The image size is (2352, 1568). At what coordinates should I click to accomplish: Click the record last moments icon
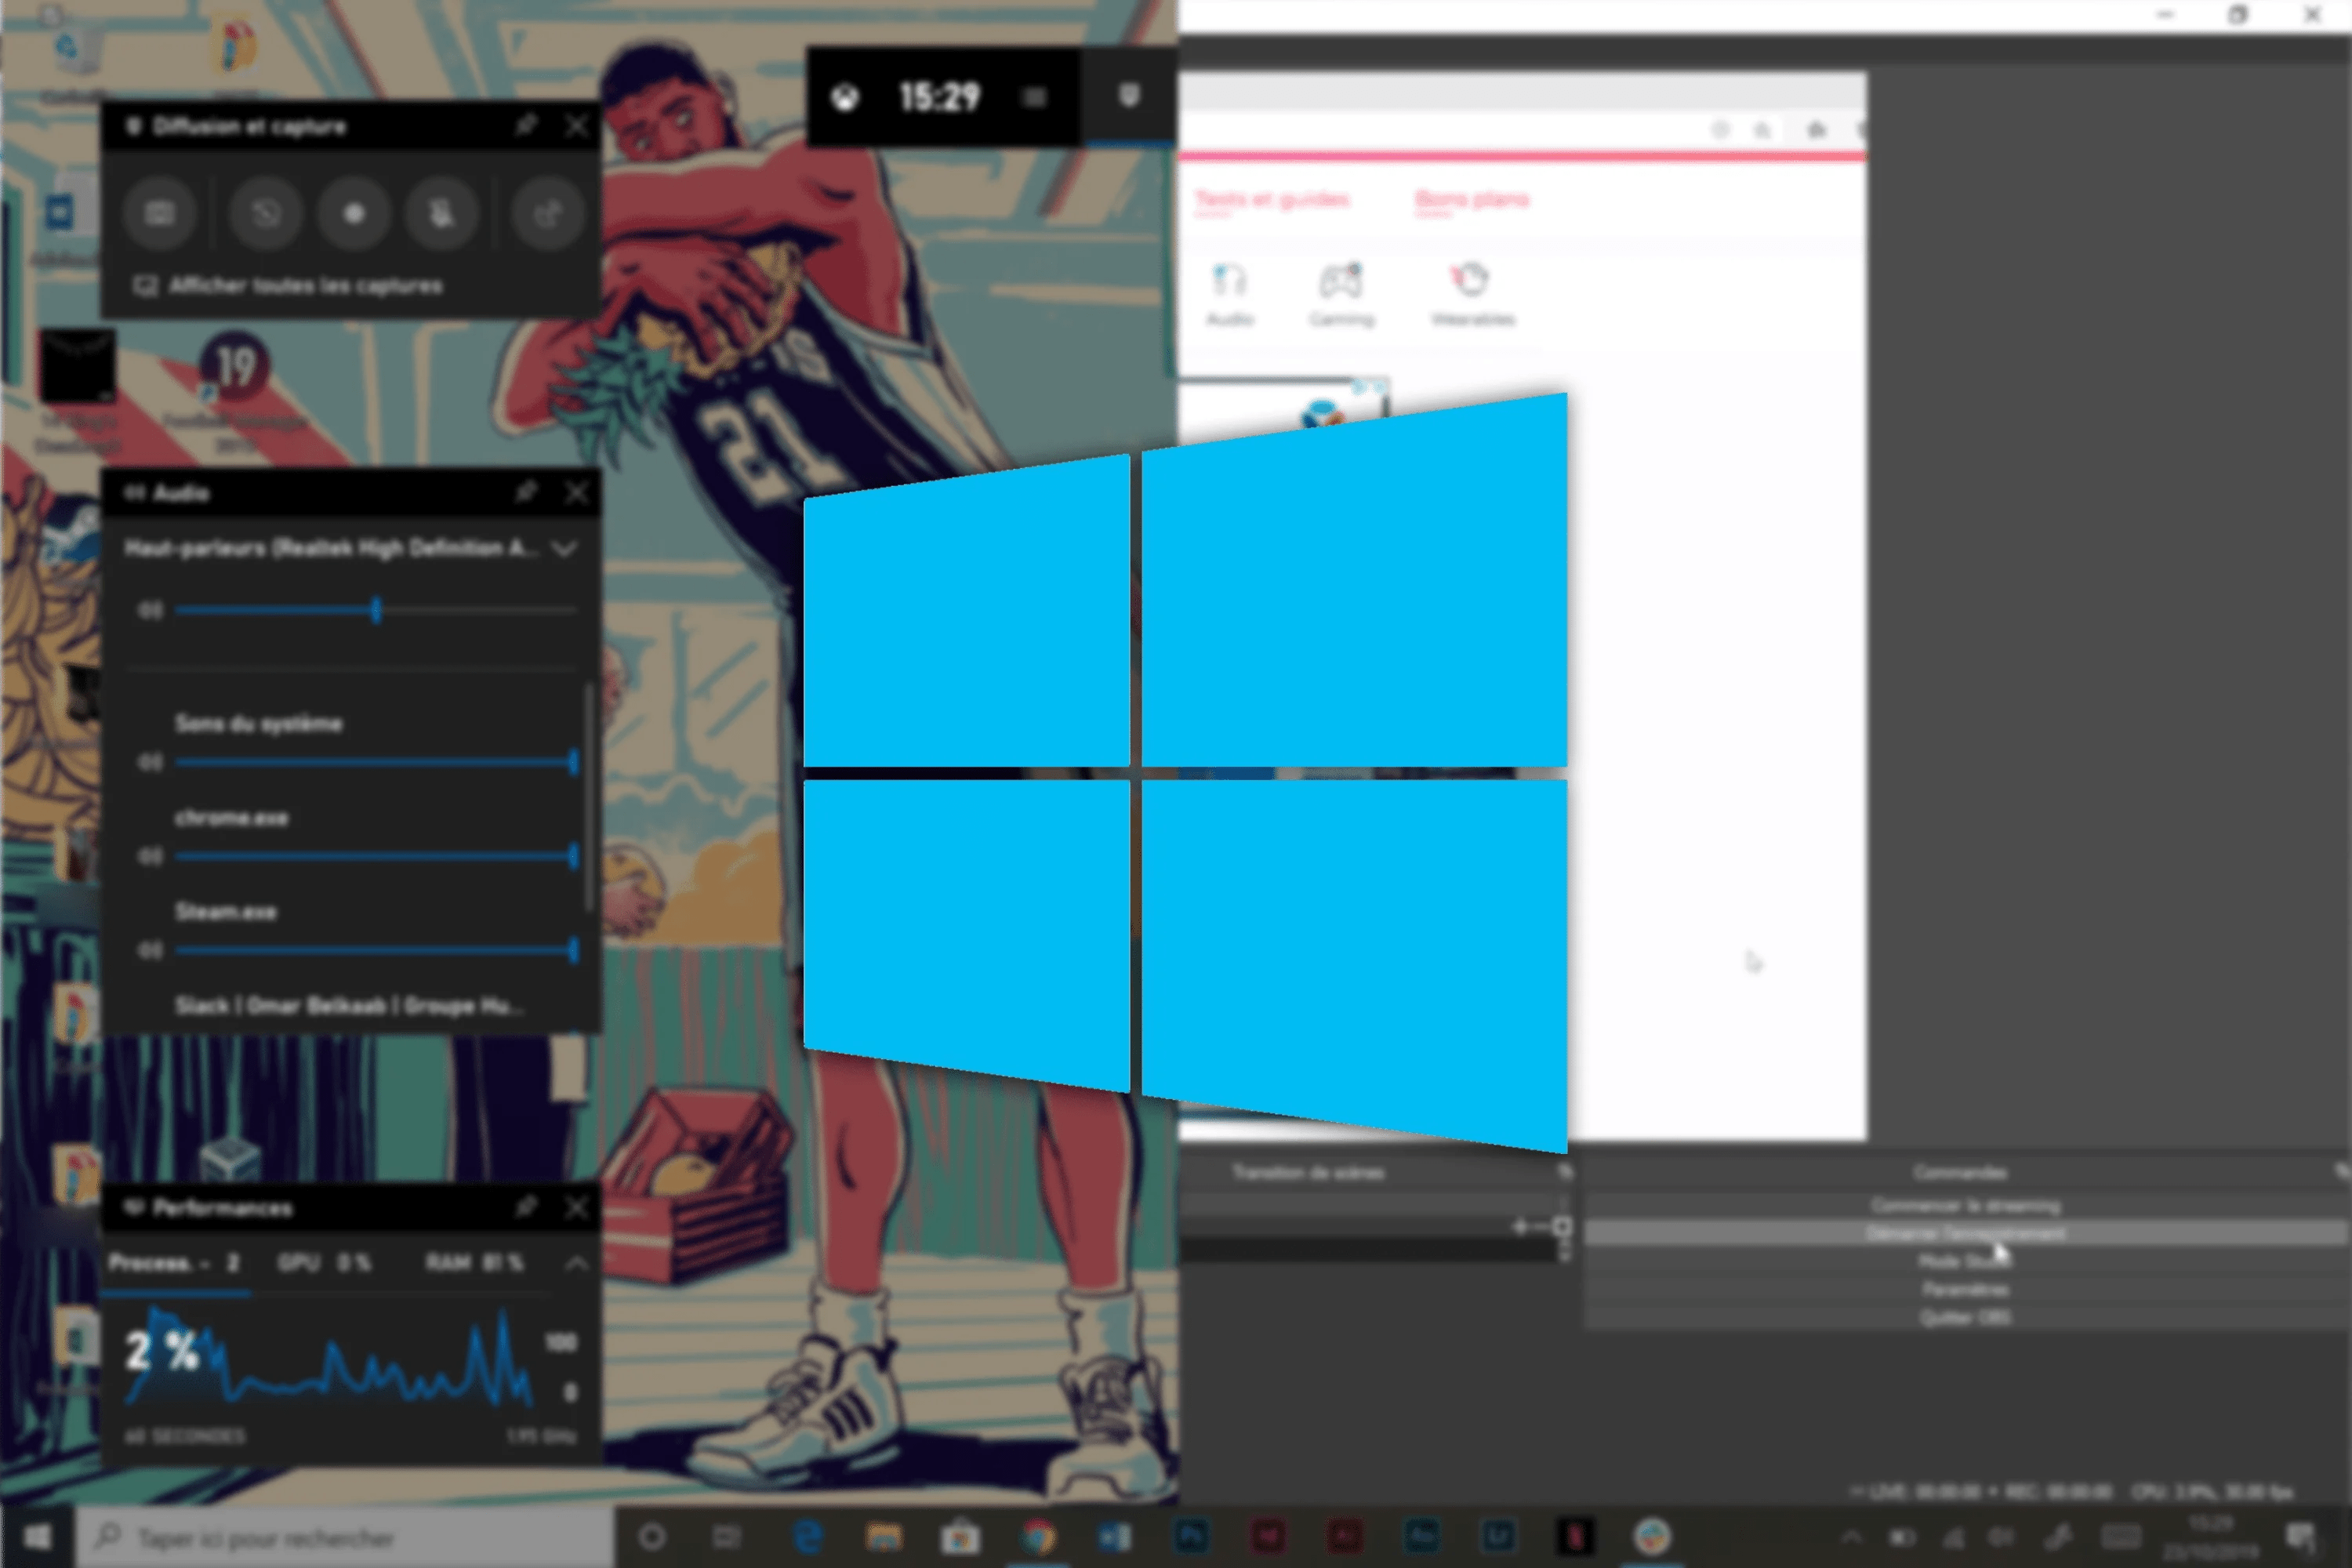pyautogui.click(x=265, y=213)
